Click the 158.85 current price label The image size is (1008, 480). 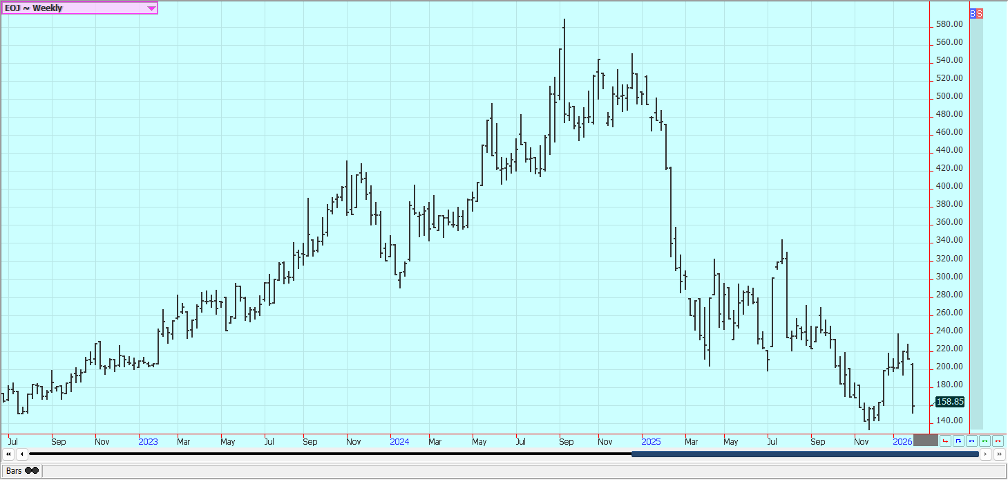951,402
